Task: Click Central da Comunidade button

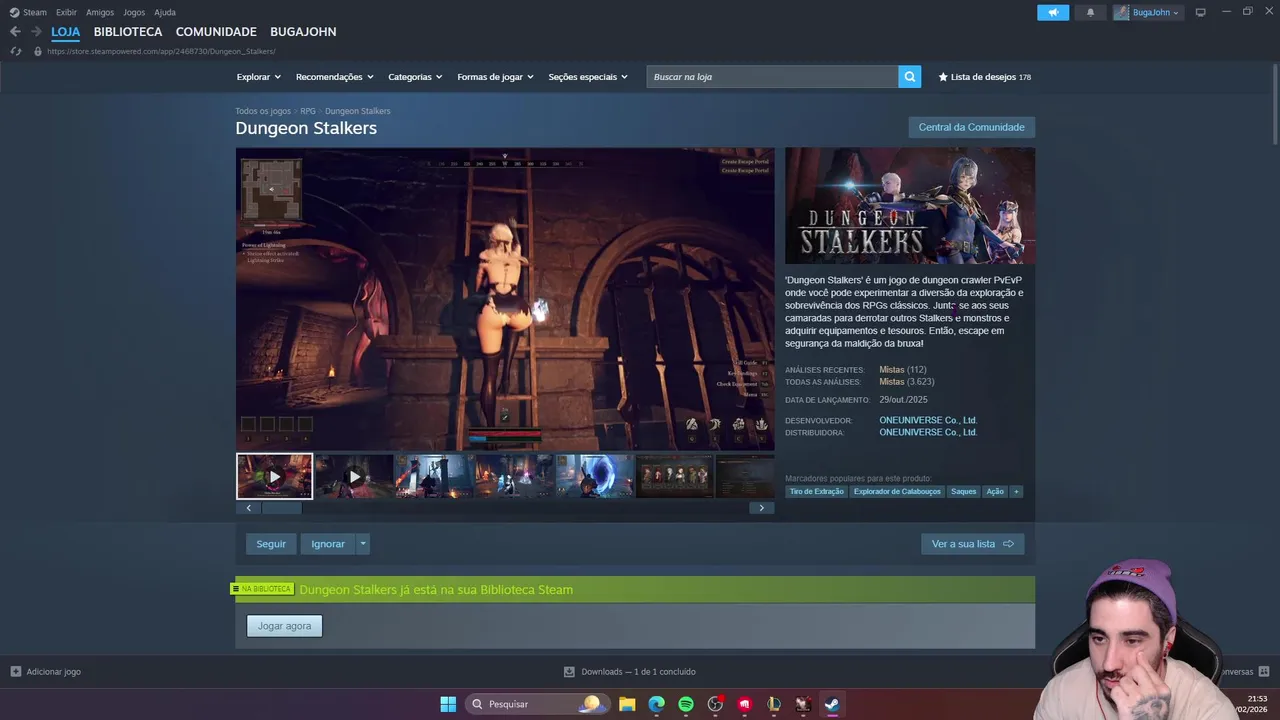Action: coord(971,127)
